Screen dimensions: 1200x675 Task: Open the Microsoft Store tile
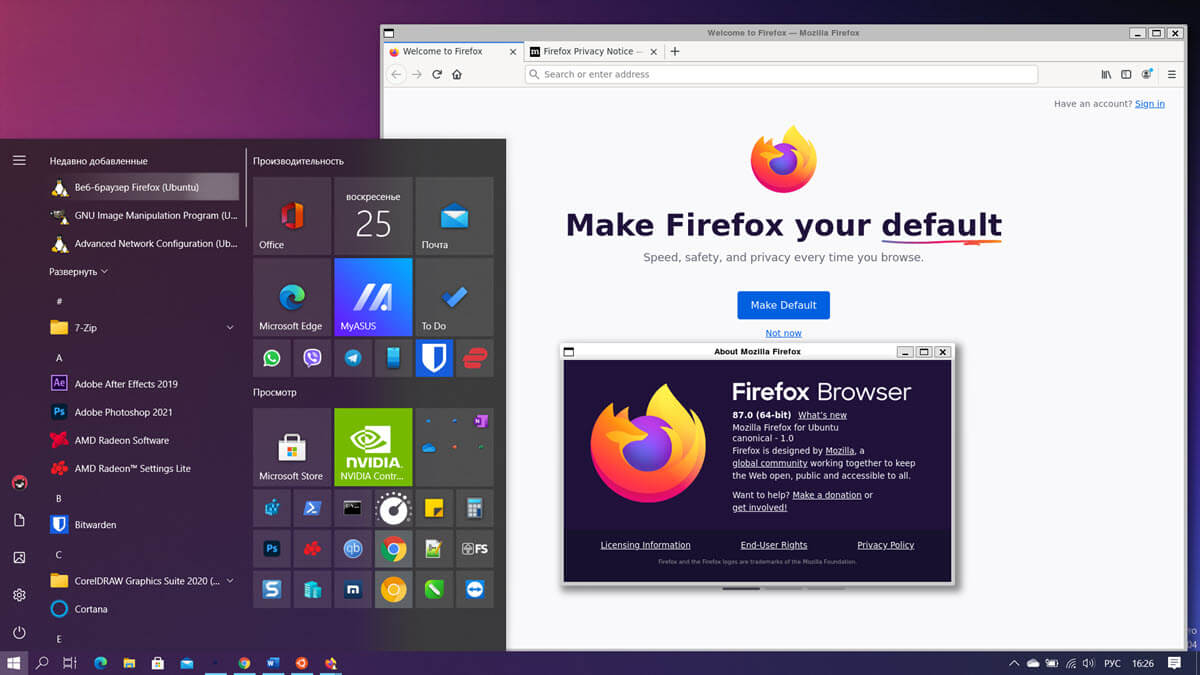(292, 447)
